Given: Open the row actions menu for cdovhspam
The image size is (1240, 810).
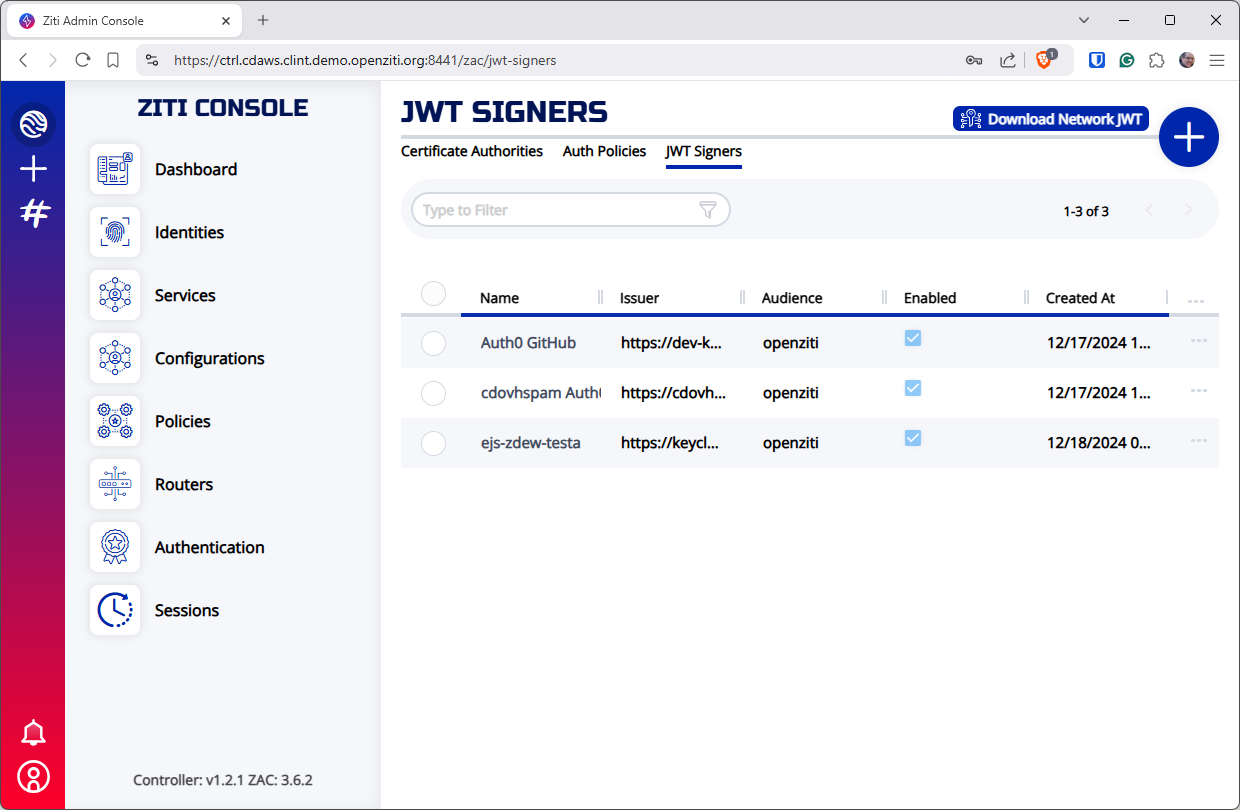Looking at the screenshot, I should pos(1198,390).
